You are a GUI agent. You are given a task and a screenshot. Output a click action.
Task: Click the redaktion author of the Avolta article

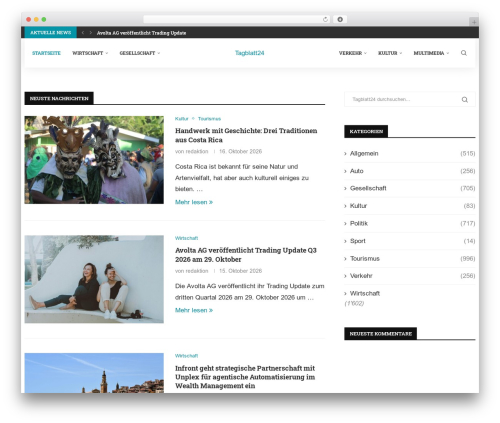point(197,271)
